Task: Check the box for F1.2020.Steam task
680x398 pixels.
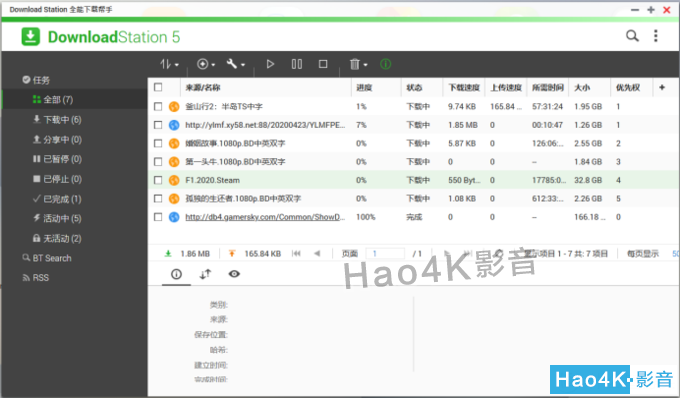Action: click(x=158, y=180)
